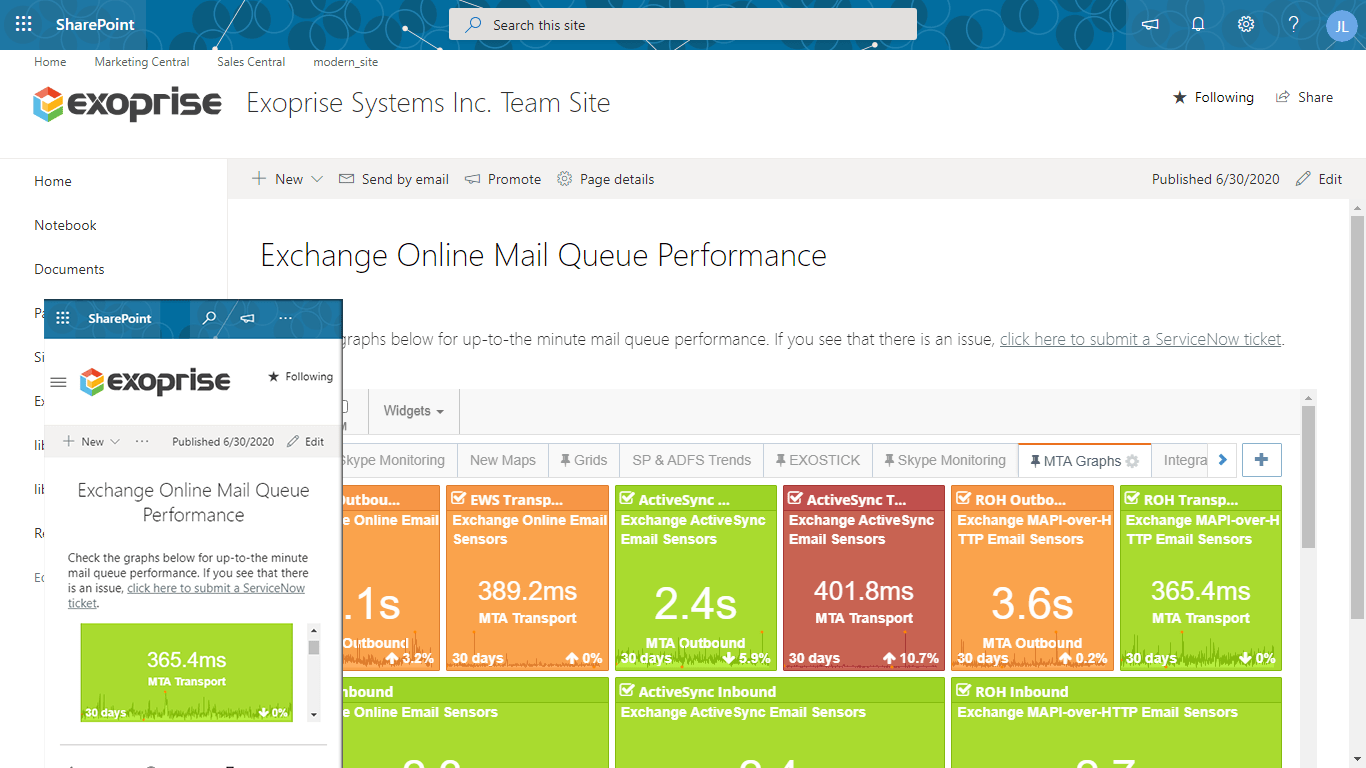Expand hidden tabs with the blue chevron
The width and height of the screenshot is (1366, 768).
pos(1222,460)
